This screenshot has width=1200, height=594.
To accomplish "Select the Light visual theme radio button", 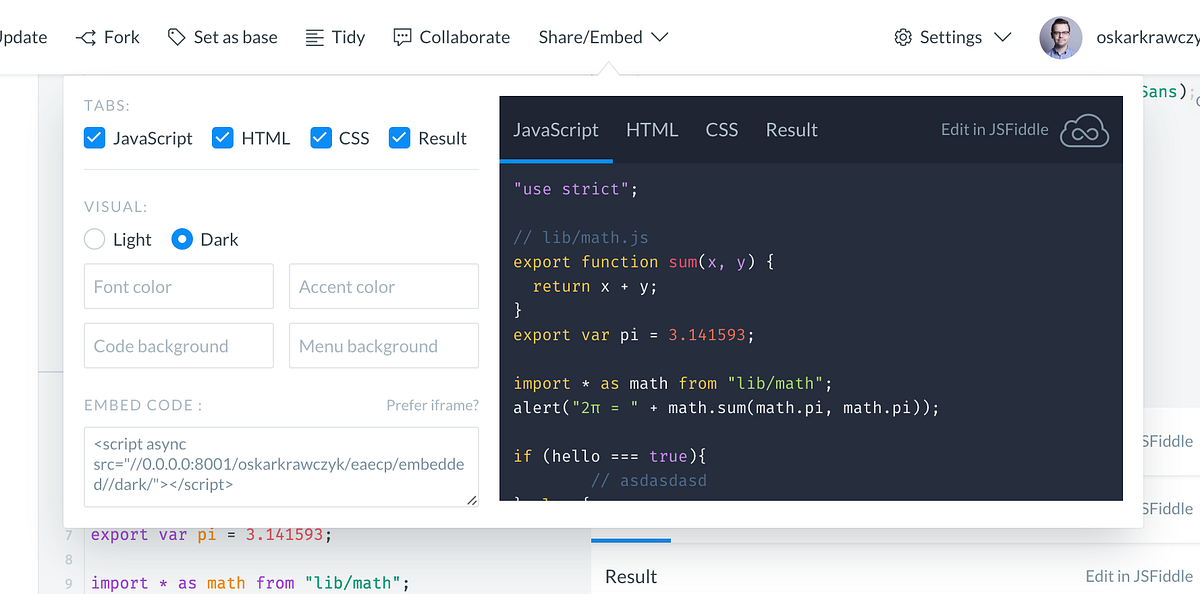I will [x=95, y=239].
